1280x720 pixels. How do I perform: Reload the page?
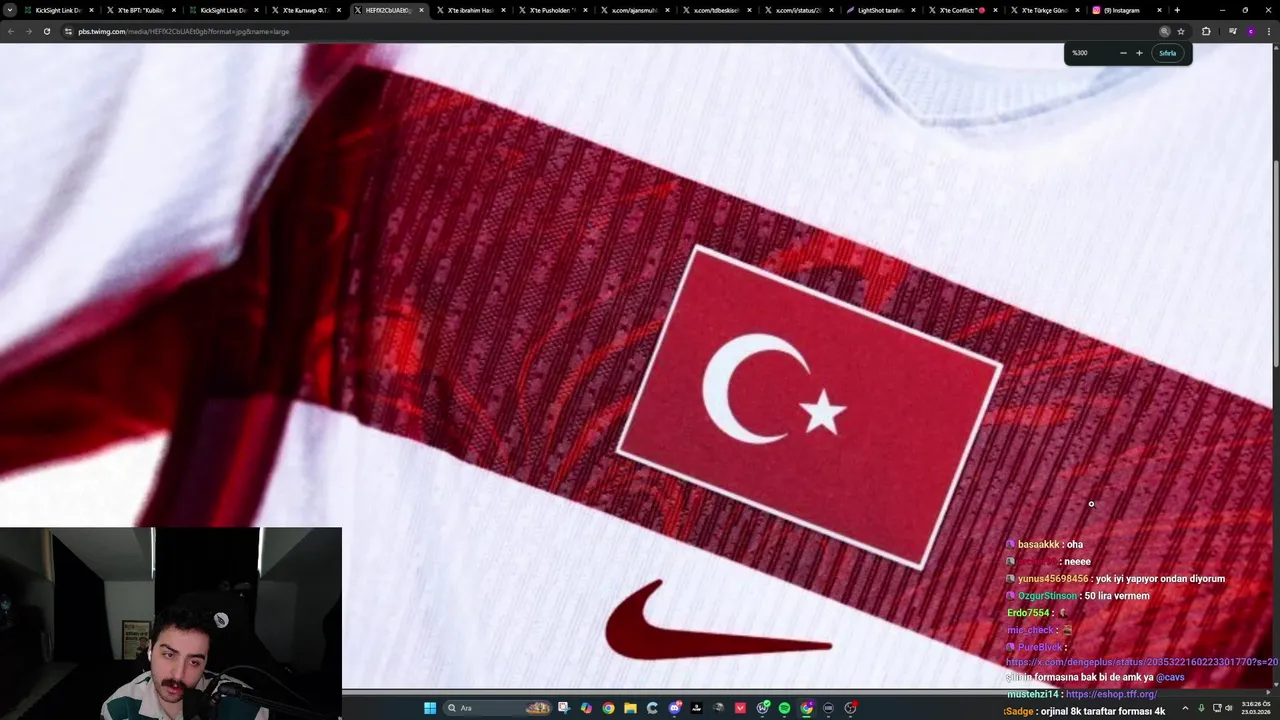pos(46,31)
